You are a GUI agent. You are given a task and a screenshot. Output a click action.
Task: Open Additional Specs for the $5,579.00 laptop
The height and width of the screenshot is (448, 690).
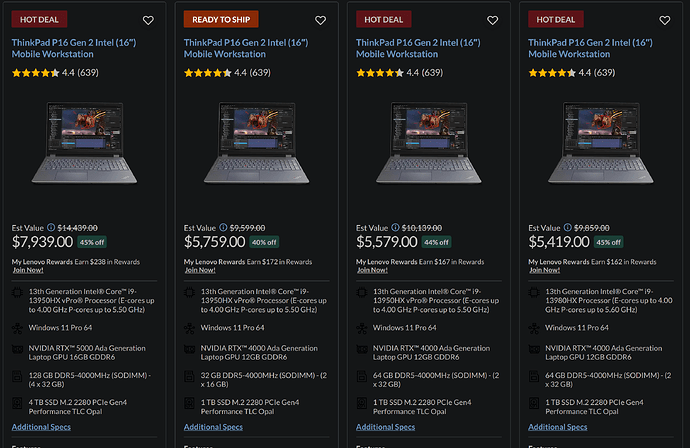point(385,427)
